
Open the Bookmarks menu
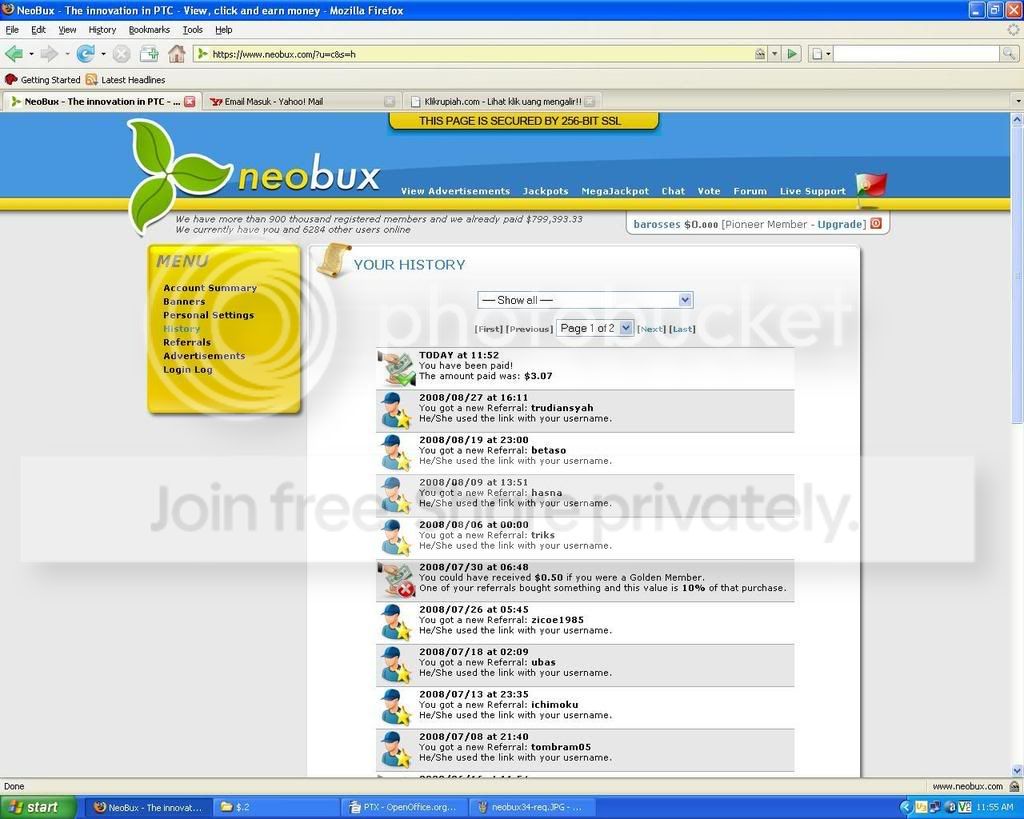[149, 29]
